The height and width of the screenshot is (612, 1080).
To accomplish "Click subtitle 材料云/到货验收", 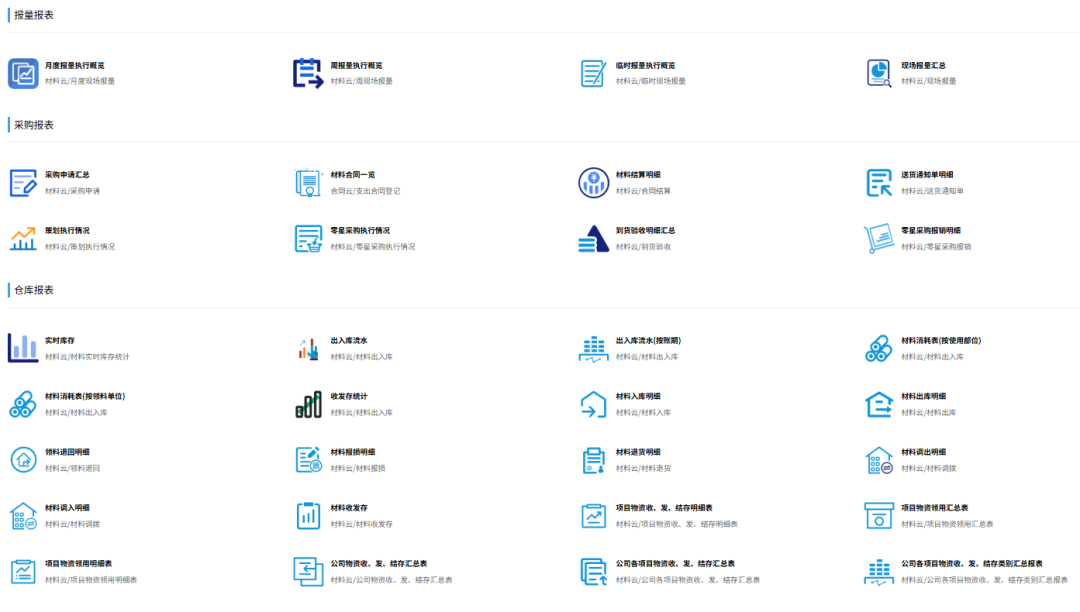I will (x=643, y=247).
